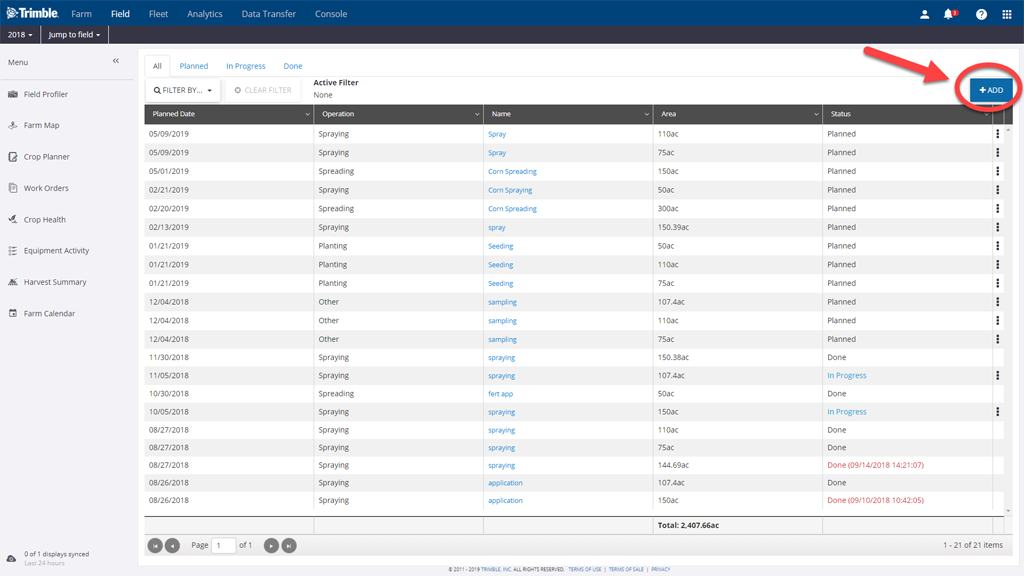The height and width of the screenshot is (576, 1024).
Task: Open Crop Health in the sidebar
Action: 44,220
